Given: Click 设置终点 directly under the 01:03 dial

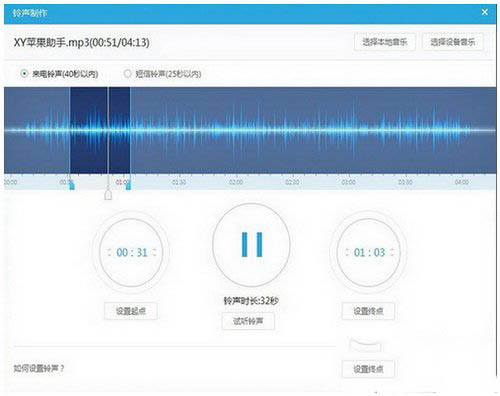Looking at the screenshot, I should coord(368,311).
